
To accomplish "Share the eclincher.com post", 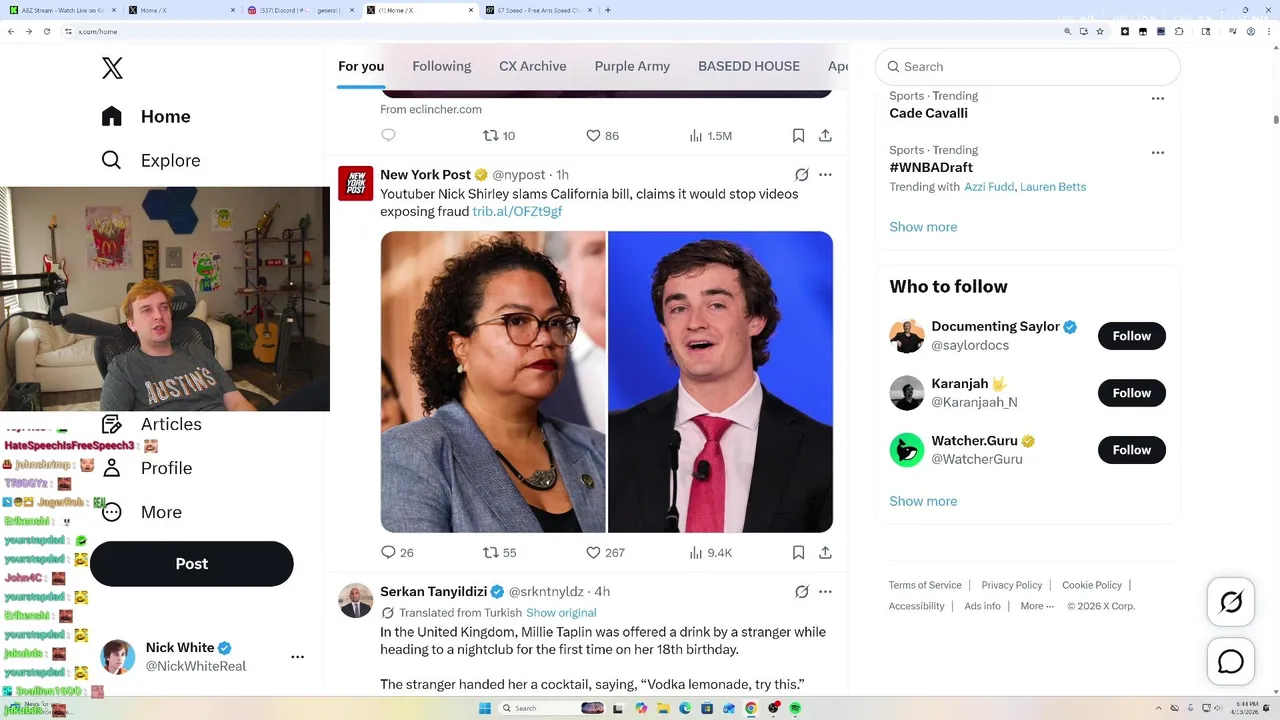I will [x=825, y=135].
